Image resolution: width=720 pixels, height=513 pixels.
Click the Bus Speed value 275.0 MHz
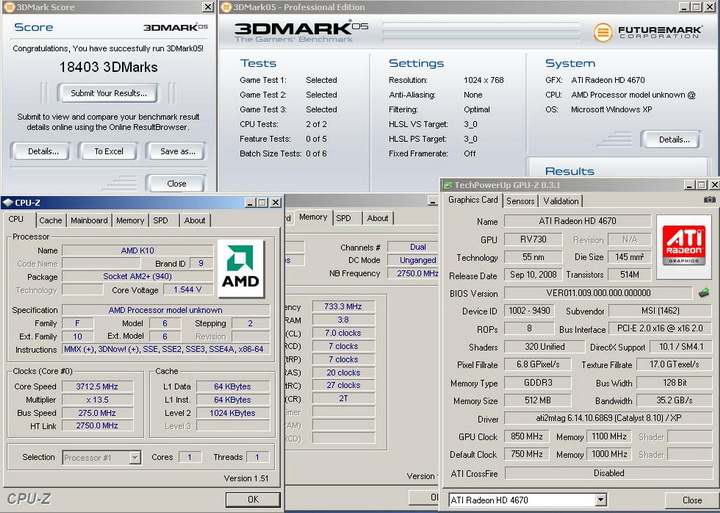point(97,413)
